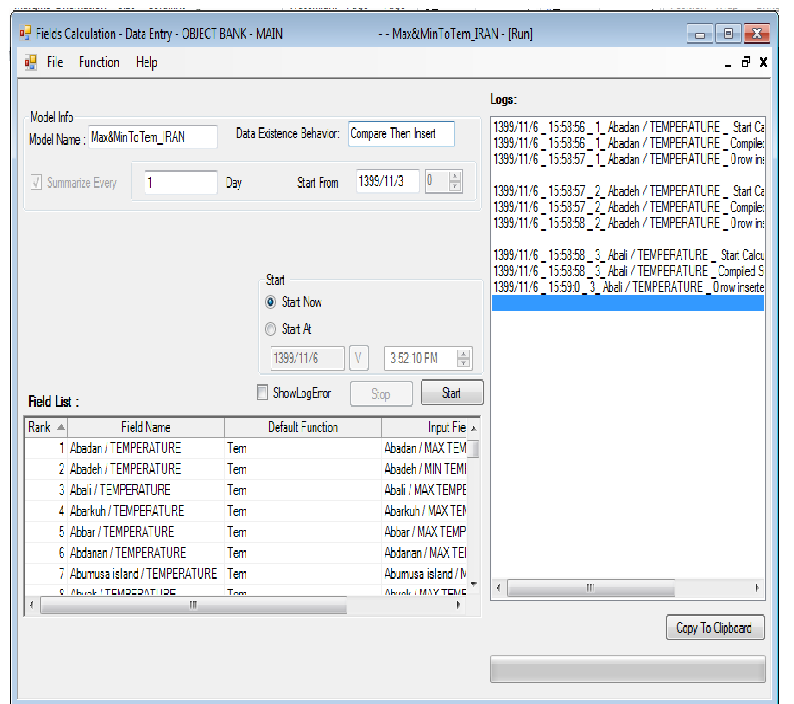Select the Start At radio option
Screen dimensions: 794x704
(x=270, y=329)
